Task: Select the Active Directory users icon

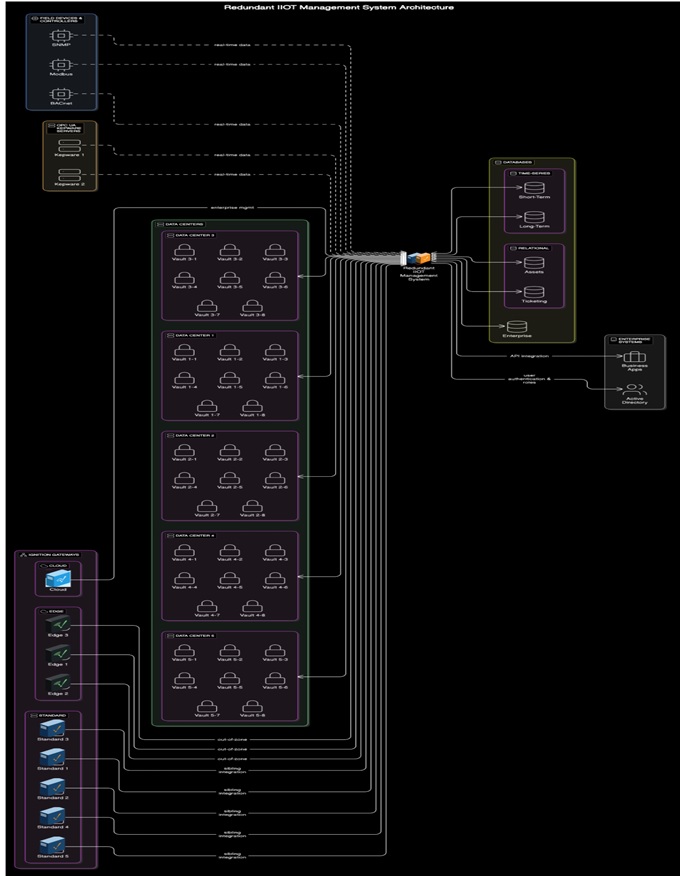Action: point(635,389)
